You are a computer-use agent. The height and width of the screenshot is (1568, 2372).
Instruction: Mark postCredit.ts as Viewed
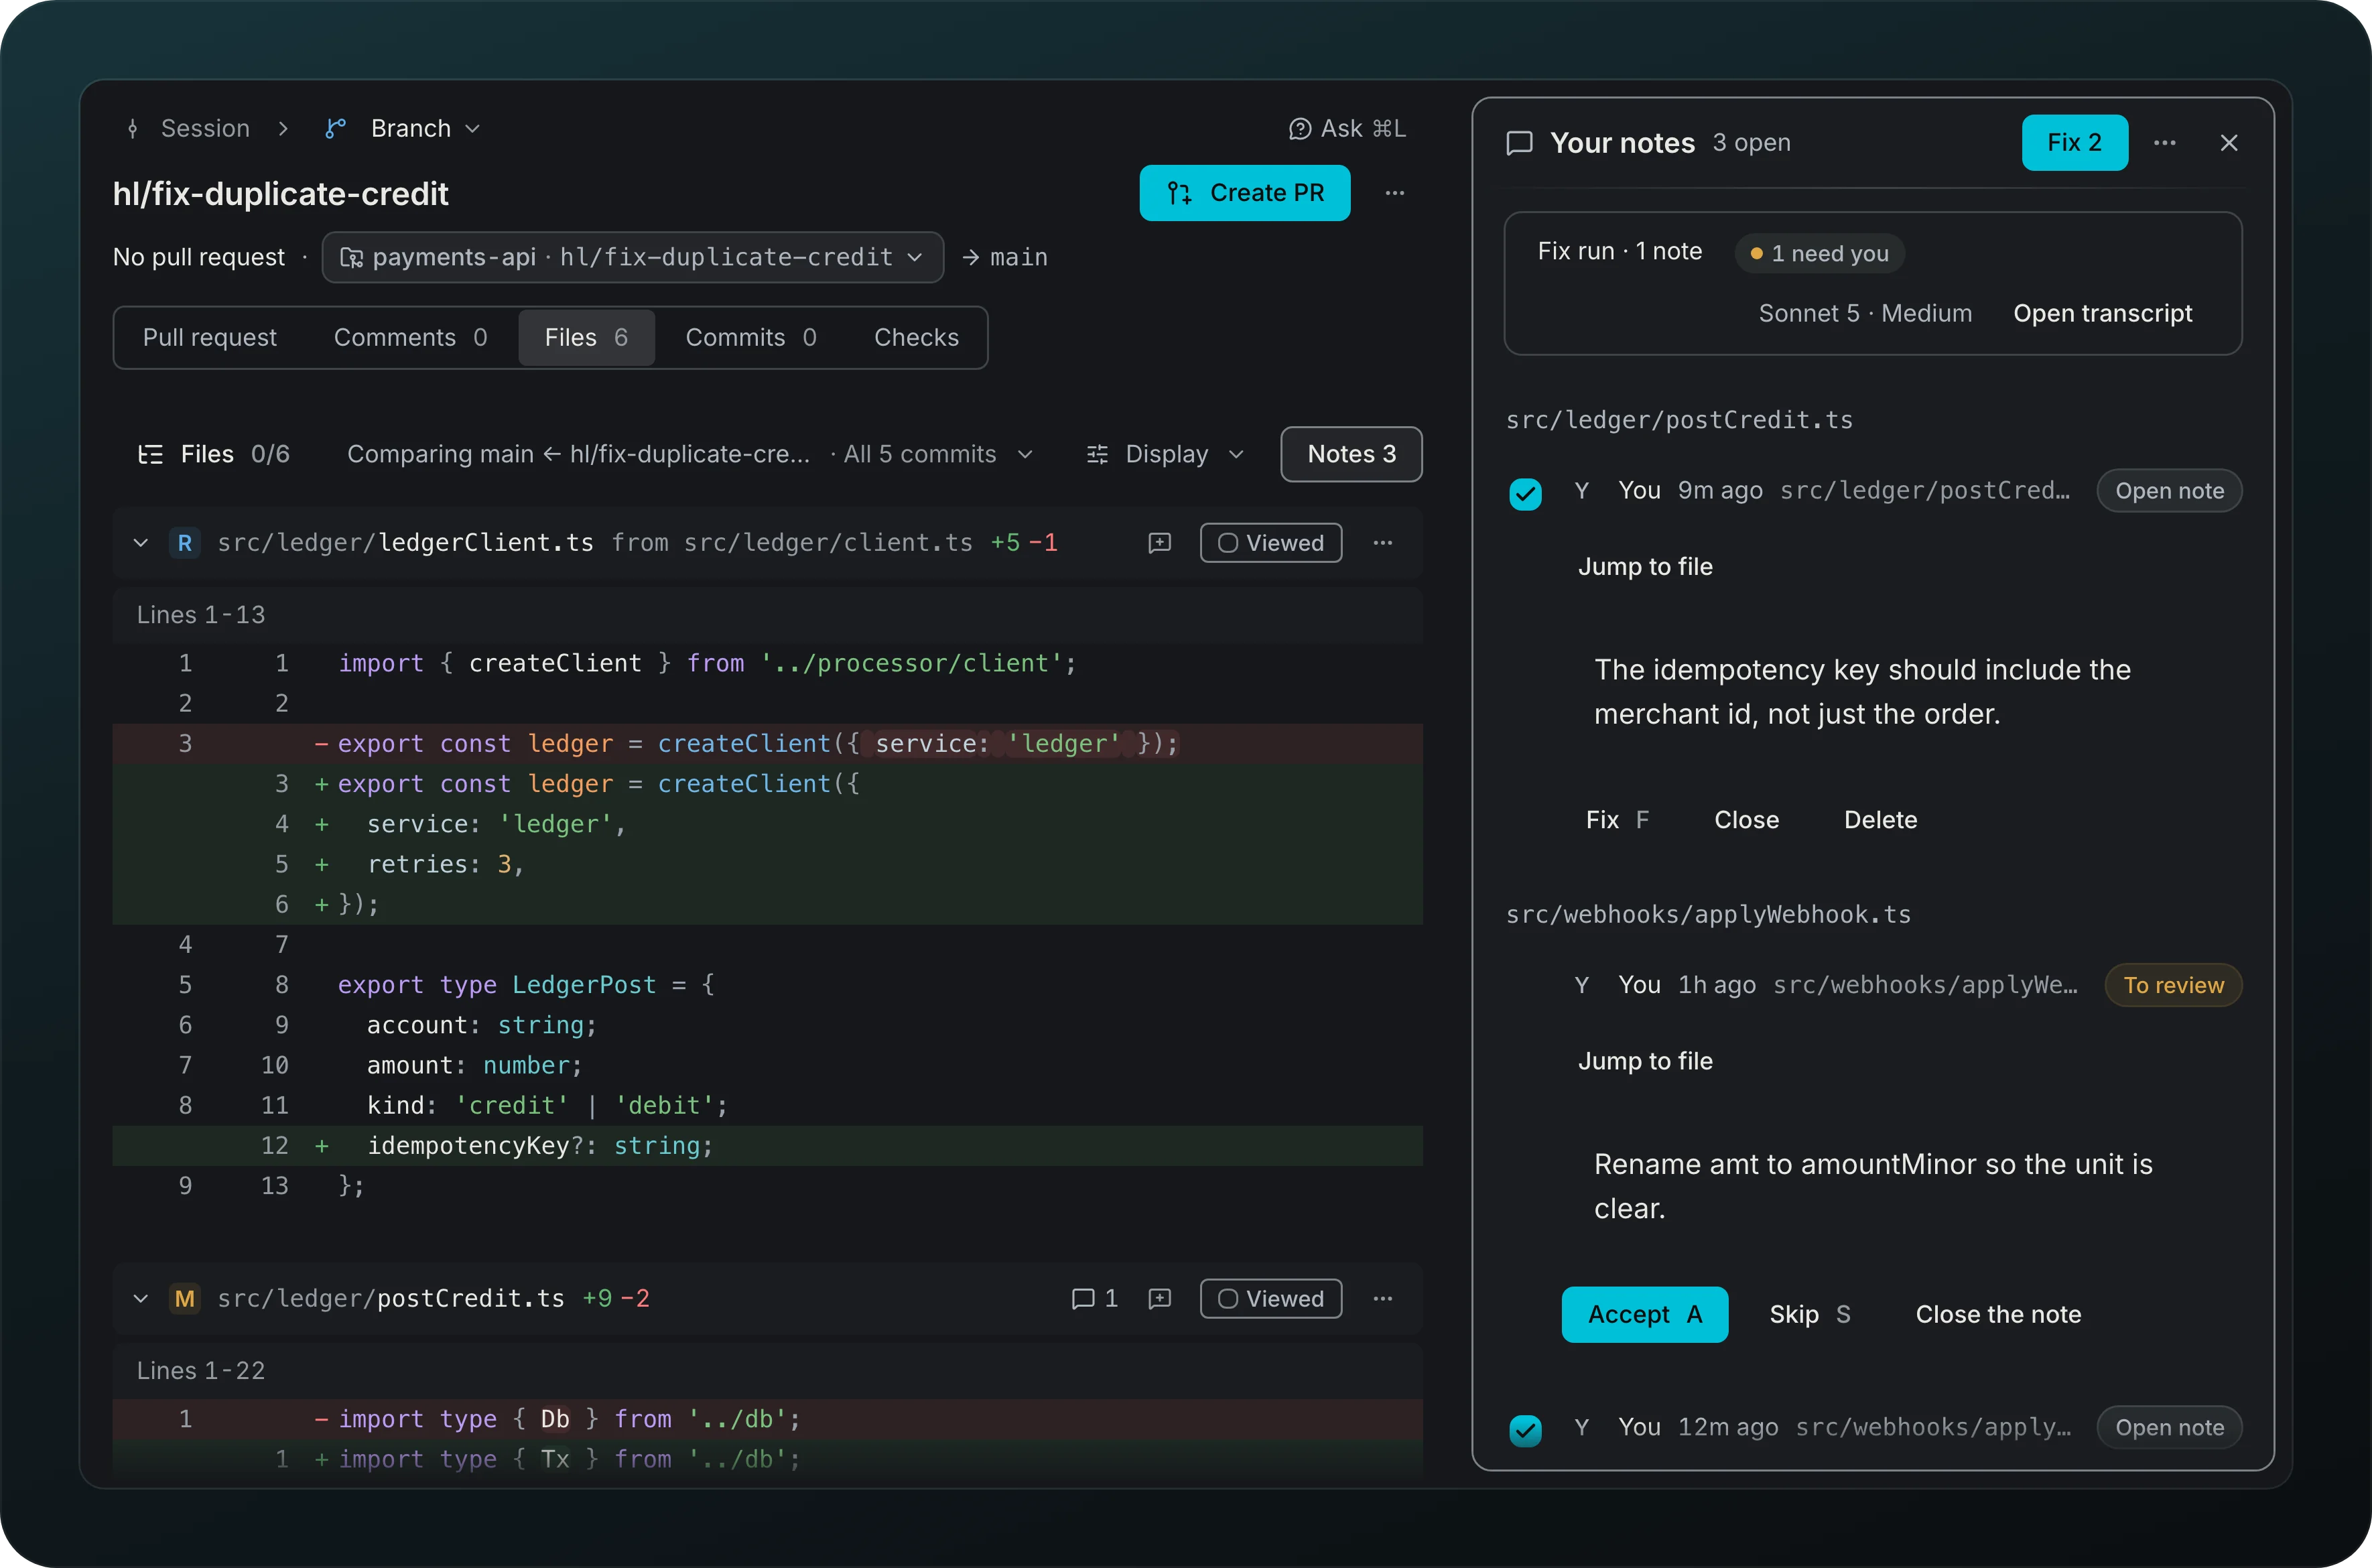(1271, 1299)
